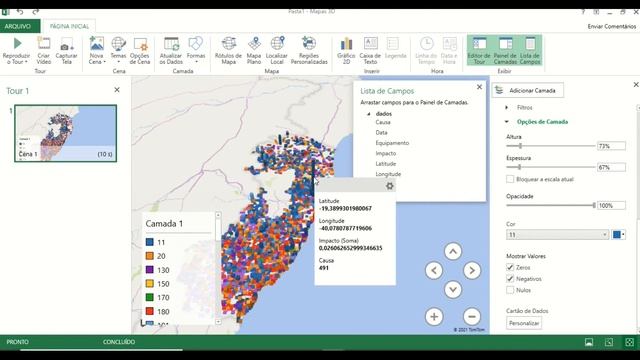Image resolution: width=640 pixels, height=360 pixels.
Task: Click the data card settings gear
Action: (390, 186)
